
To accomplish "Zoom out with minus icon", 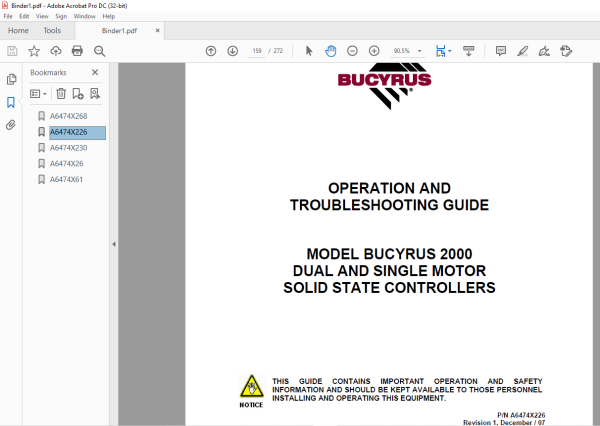I will (352, 51).
